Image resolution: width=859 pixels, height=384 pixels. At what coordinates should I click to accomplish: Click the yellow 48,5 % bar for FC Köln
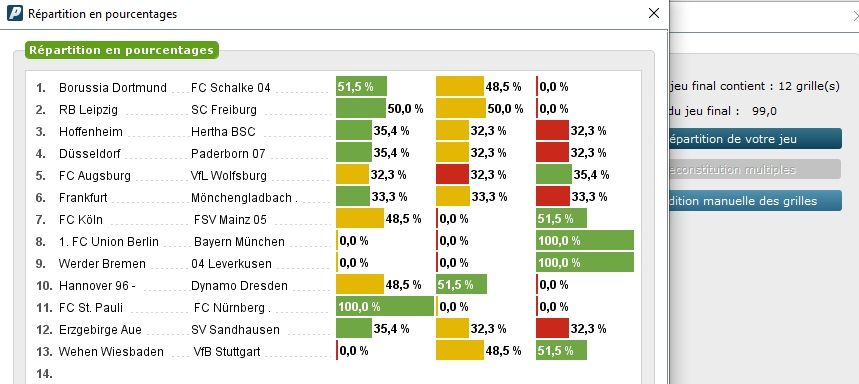pos(360,219)
